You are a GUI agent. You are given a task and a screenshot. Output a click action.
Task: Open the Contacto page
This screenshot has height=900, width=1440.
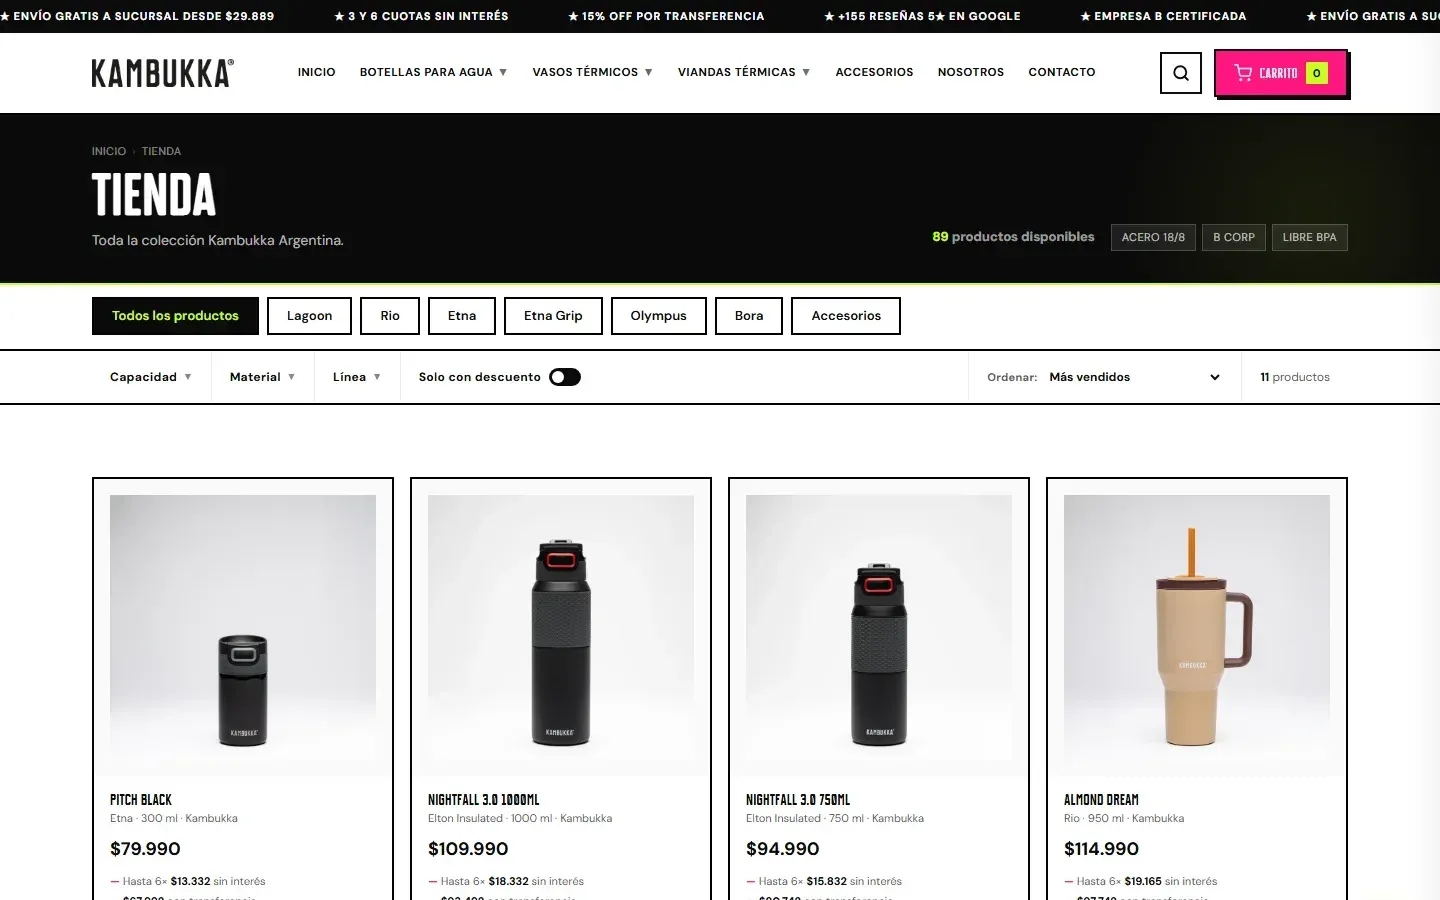coord(1062,72)
